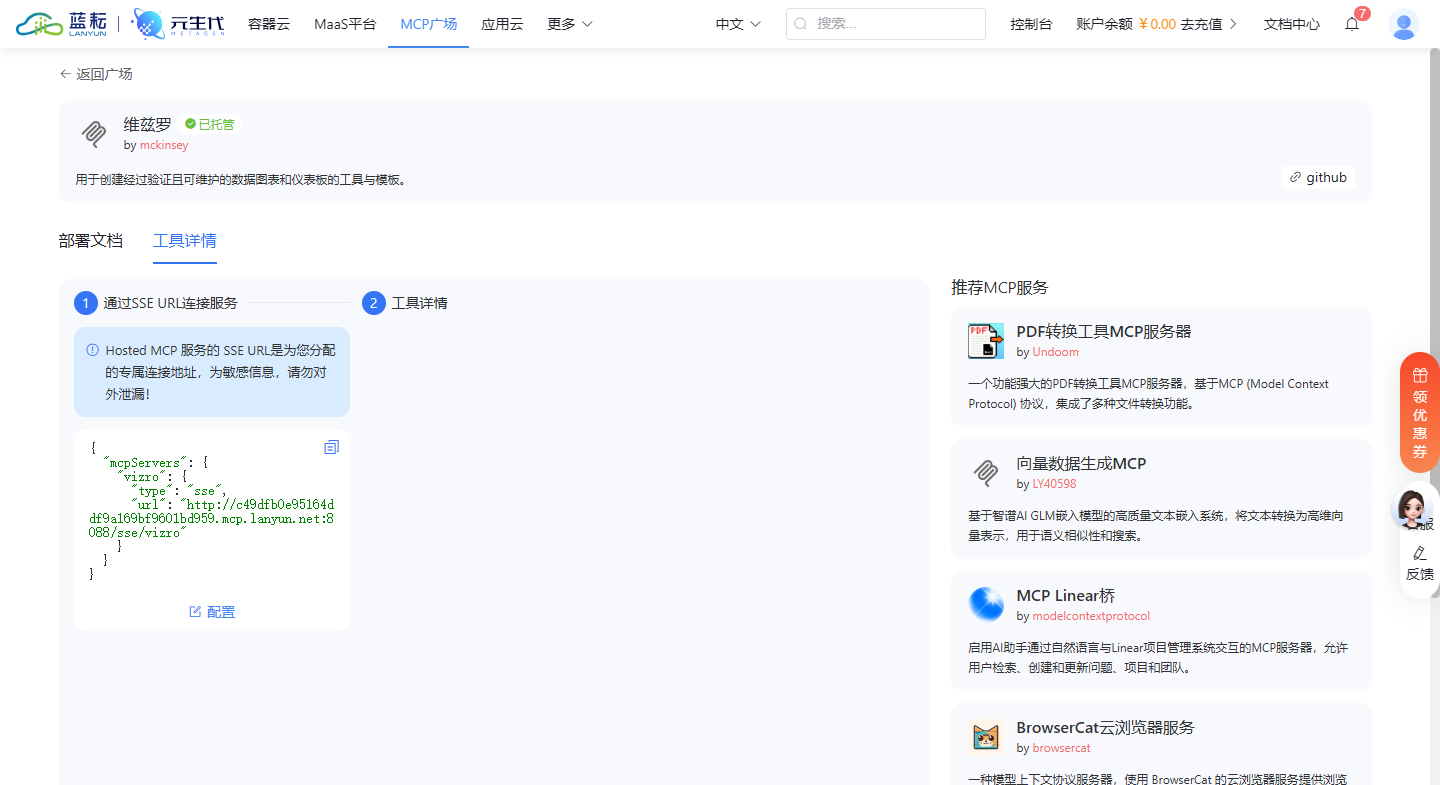The image size is (1440, 785).
Task: Open the github repository link
Action: point(1318,177)
